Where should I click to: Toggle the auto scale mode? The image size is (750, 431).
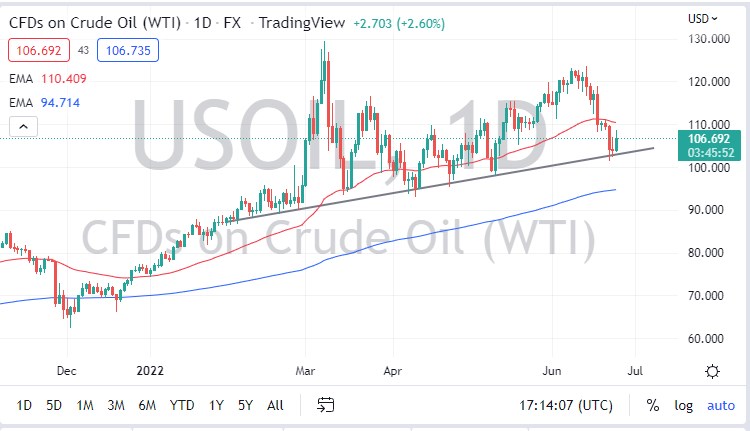coord(720,405)
